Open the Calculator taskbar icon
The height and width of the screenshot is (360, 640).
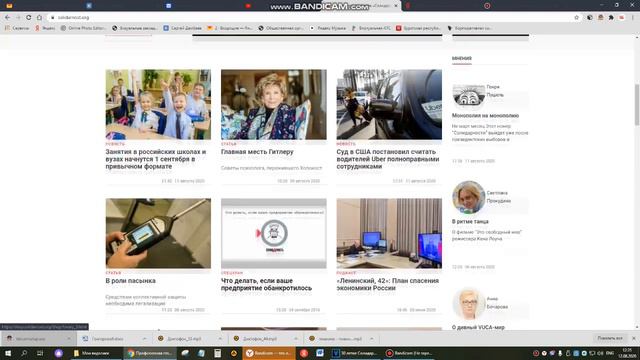218,353
